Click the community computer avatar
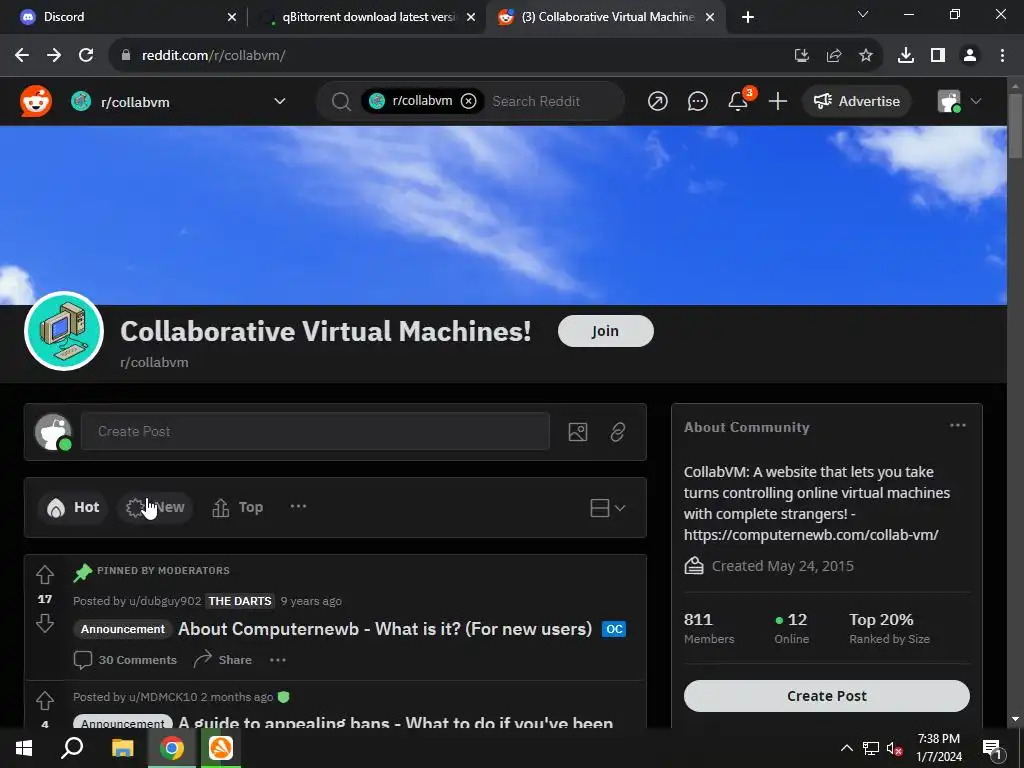Screen dimensions: 1024x768 64,331
